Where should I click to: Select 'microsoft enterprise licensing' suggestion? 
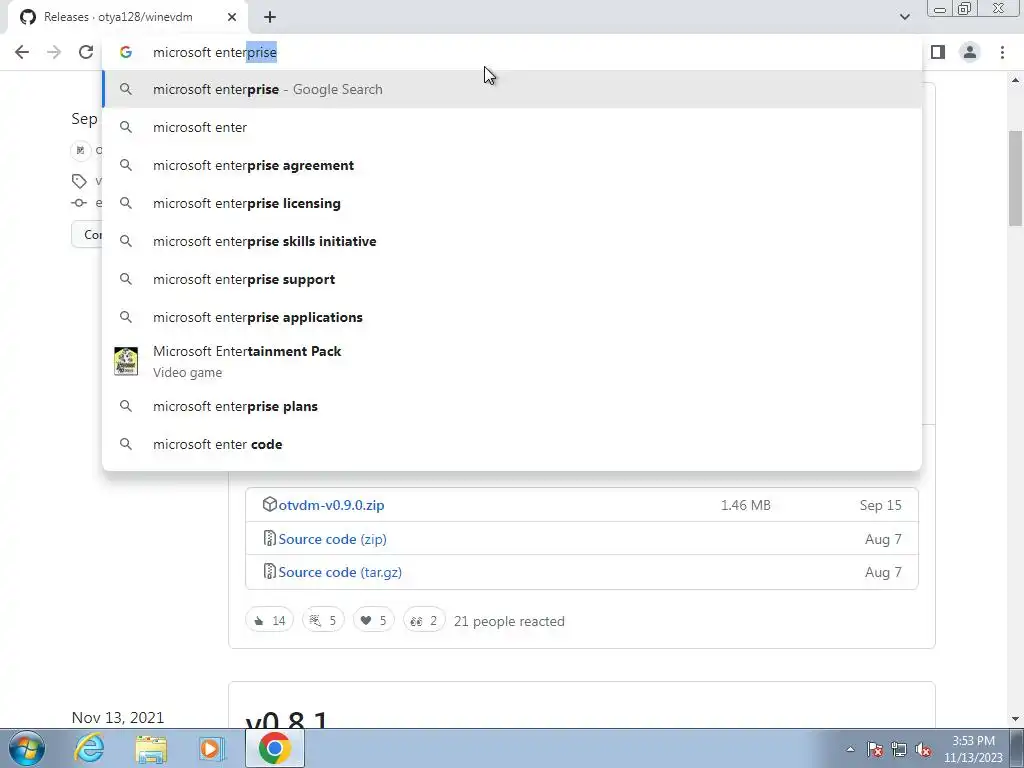pos(512,203)
